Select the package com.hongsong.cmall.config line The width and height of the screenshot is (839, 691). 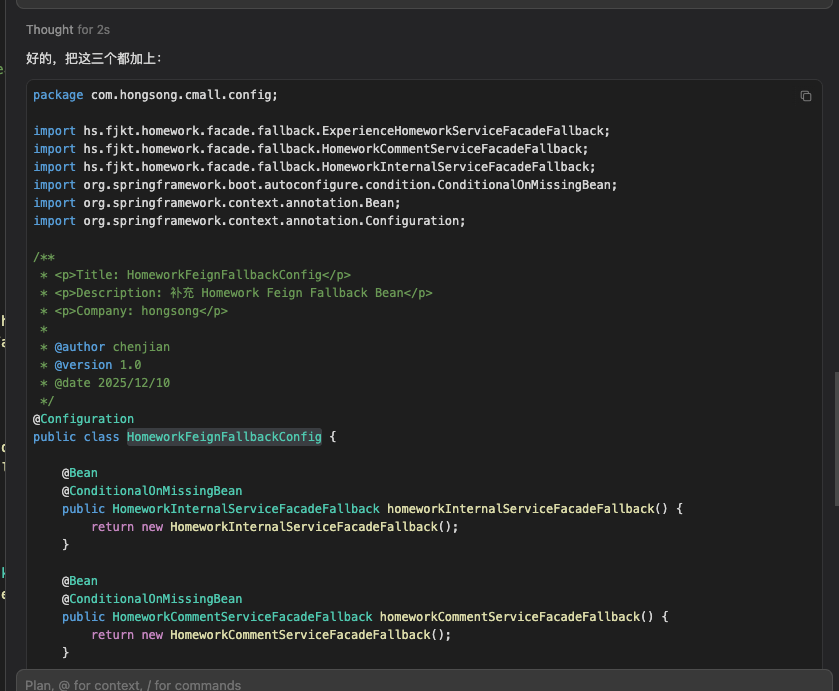tap(155, 95)
